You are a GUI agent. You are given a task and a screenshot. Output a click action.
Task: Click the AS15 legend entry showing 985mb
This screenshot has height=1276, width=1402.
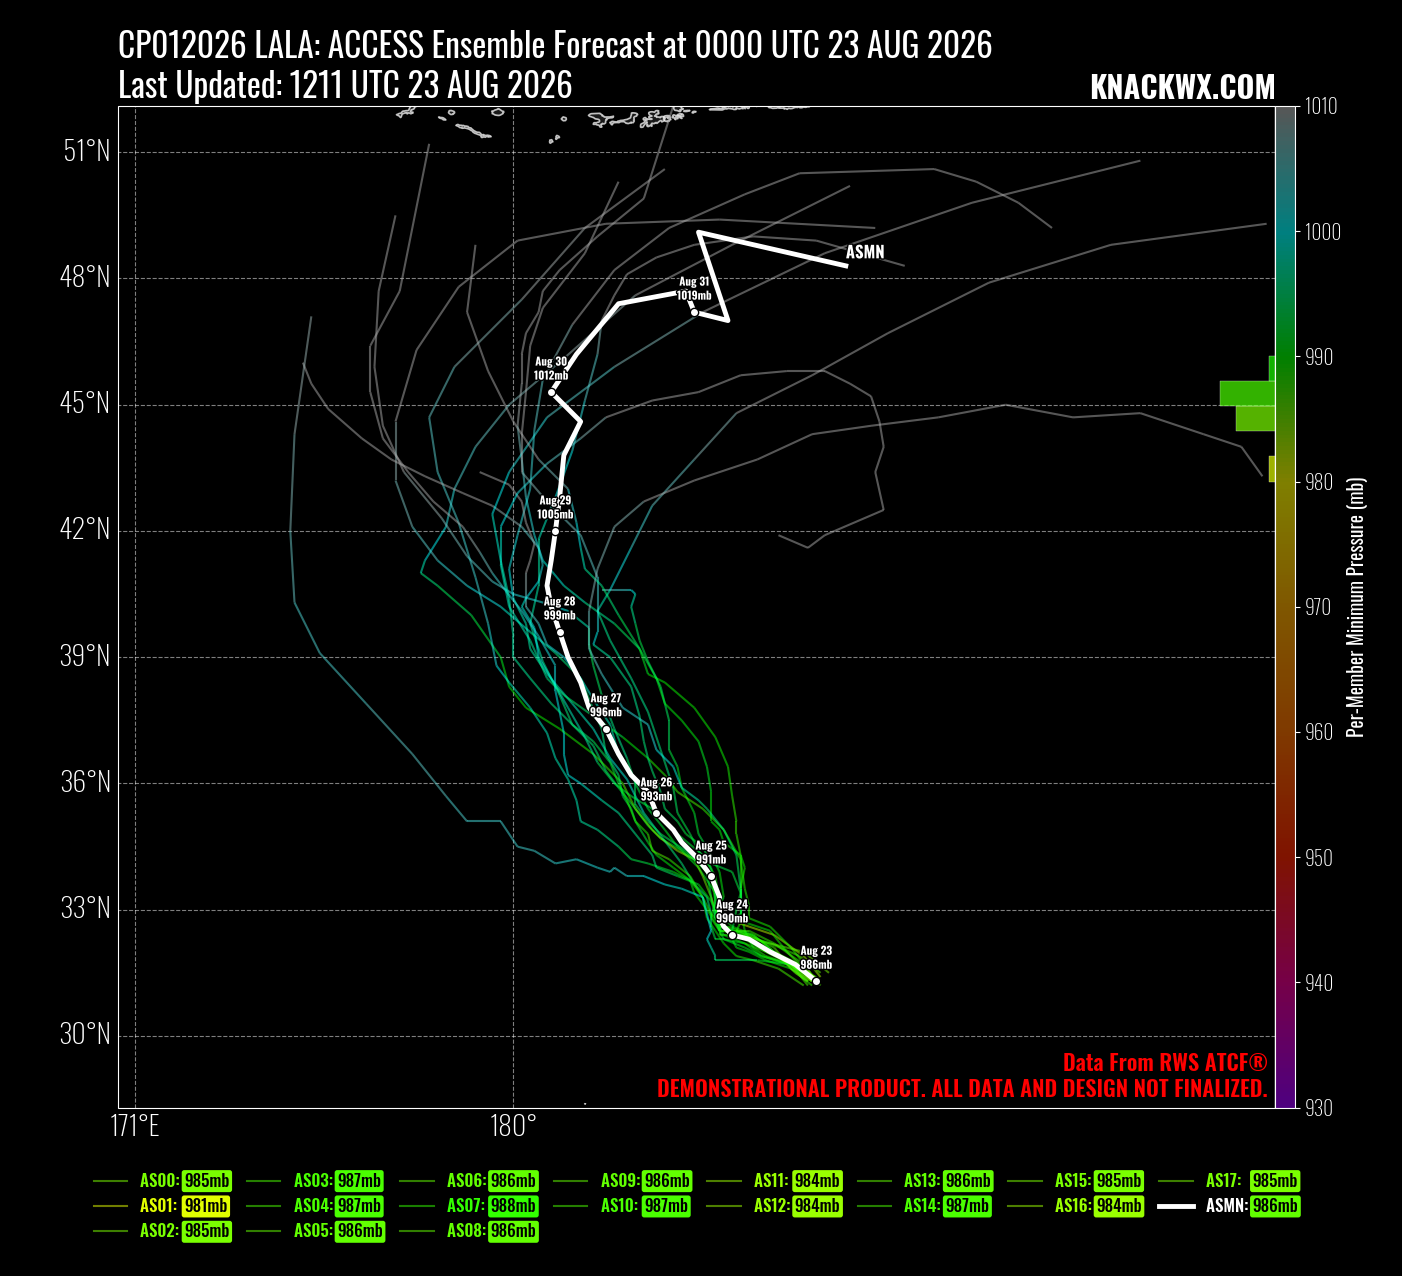tap(1076, 1181)
